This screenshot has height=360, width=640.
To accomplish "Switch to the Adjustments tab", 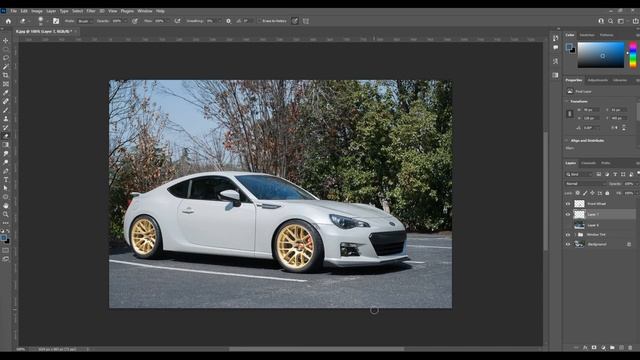I will pyautogui.click(x=598, y=80).
